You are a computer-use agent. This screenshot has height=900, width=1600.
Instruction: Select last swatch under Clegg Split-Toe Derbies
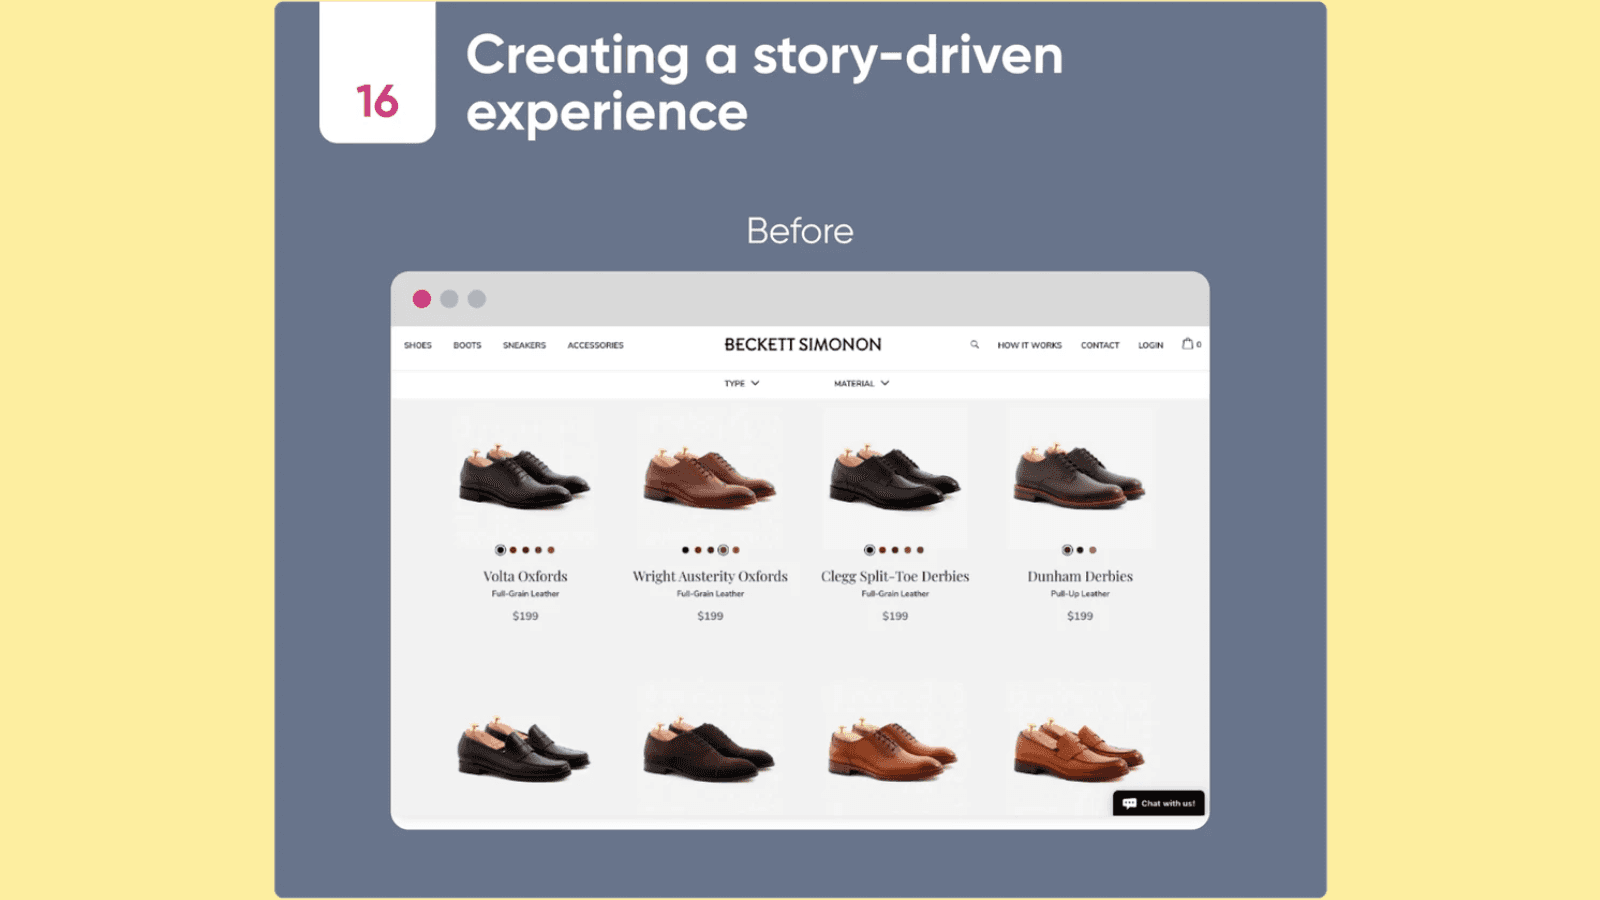tap(920, 550)
